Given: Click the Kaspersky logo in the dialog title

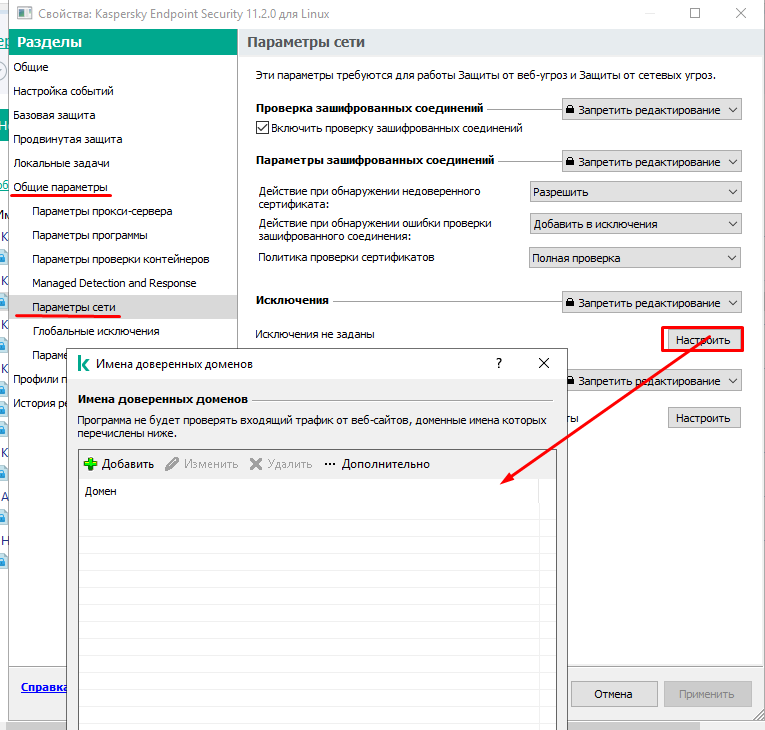Looking at the screenshot, I should pyautogui.click(x=83, y=364).
